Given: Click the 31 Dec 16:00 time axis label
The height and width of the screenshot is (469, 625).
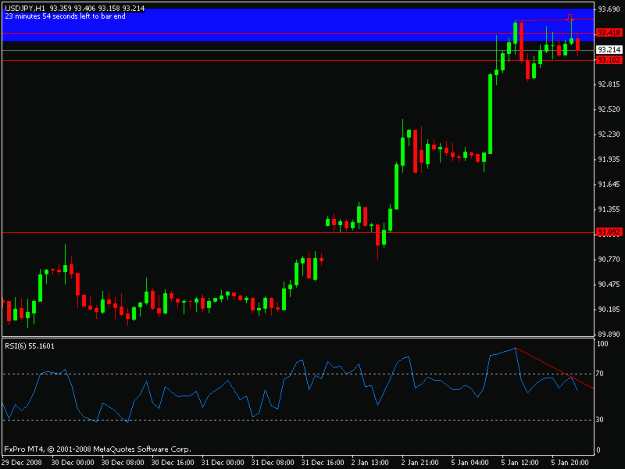Looking at the screenshot, I should click(323, 463).
